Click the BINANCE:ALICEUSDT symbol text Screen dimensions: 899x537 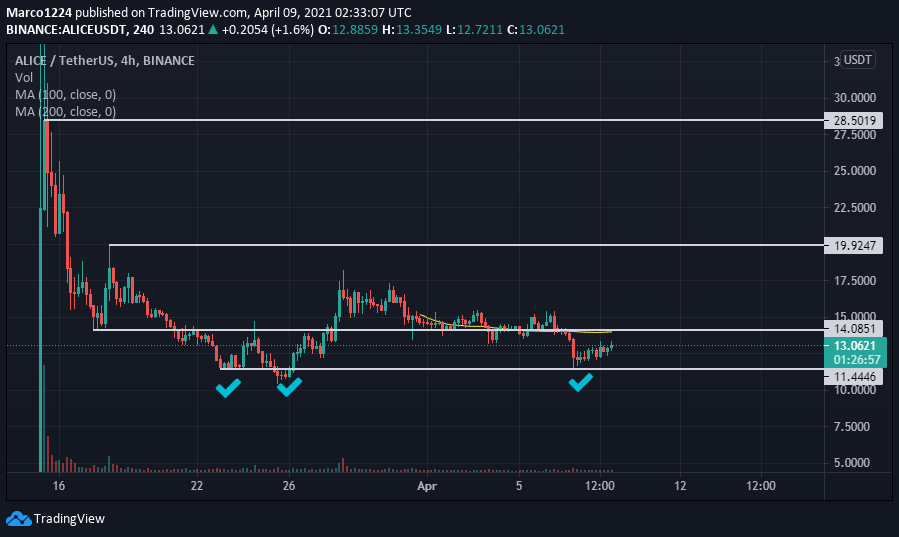[x=66, y=29]
